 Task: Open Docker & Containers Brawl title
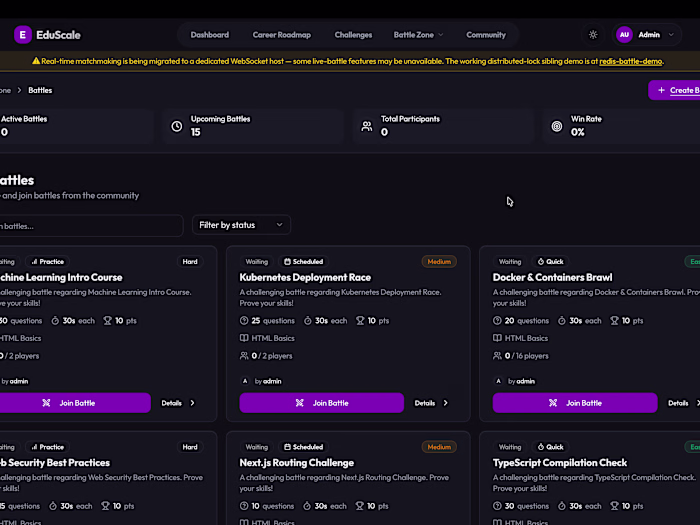coord(552,277)
